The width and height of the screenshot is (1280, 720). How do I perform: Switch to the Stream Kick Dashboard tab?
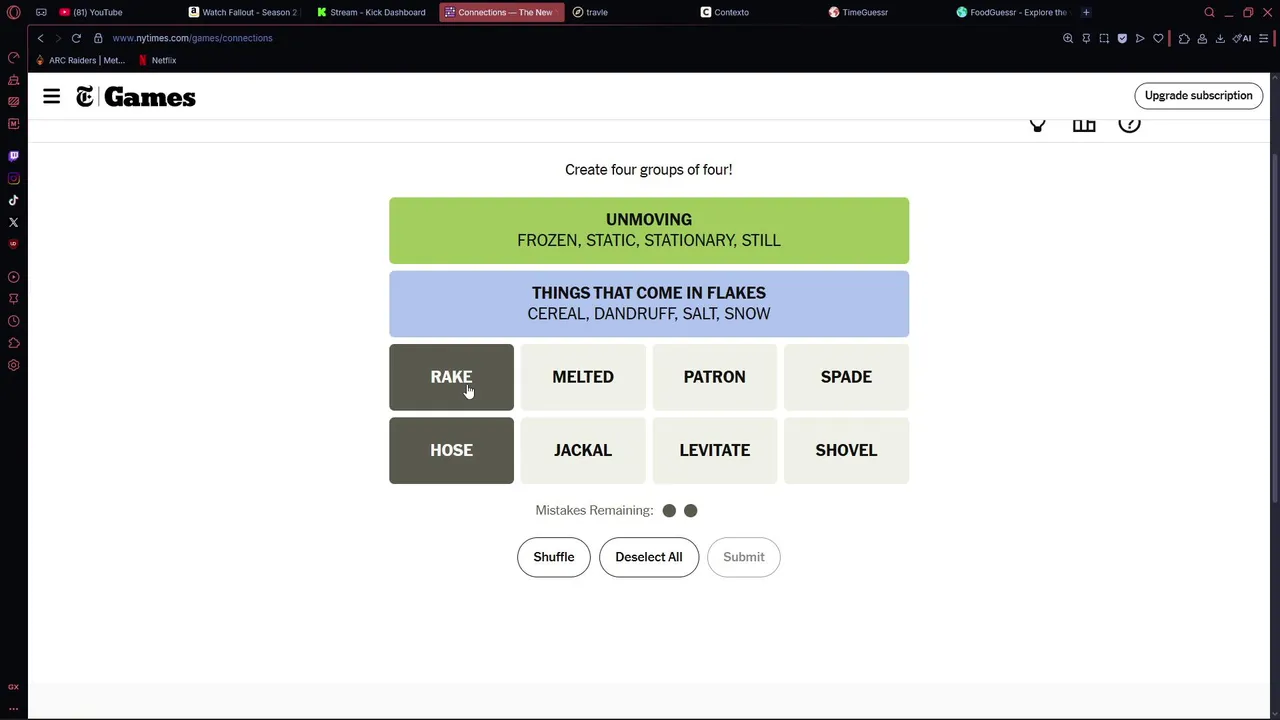coord(372,12)
